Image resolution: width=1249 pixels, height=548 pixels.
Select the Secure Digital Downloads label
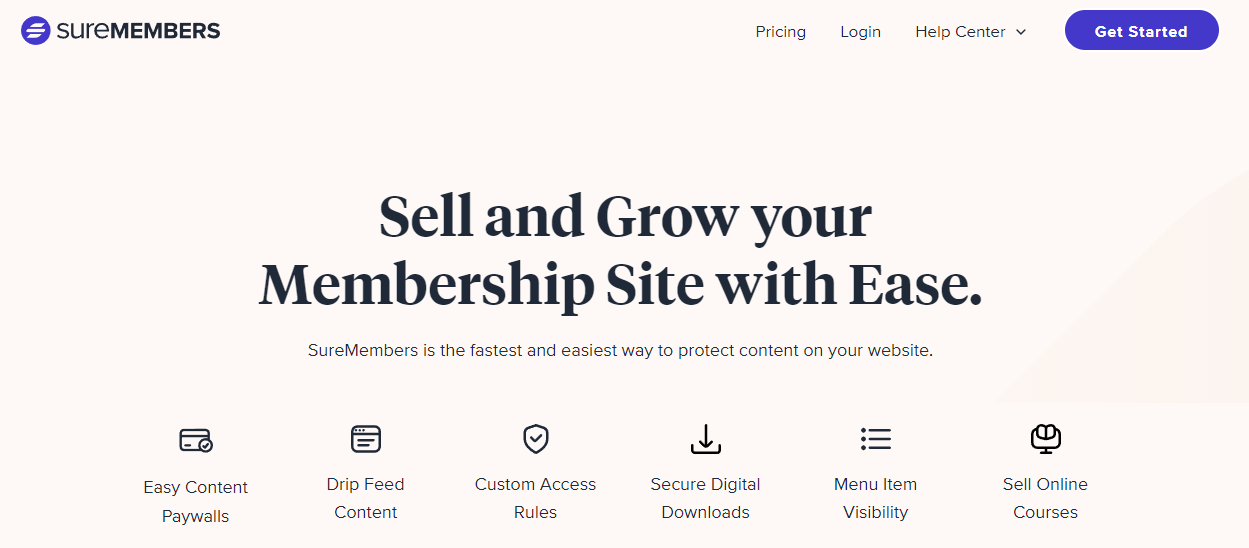[706, 498]
